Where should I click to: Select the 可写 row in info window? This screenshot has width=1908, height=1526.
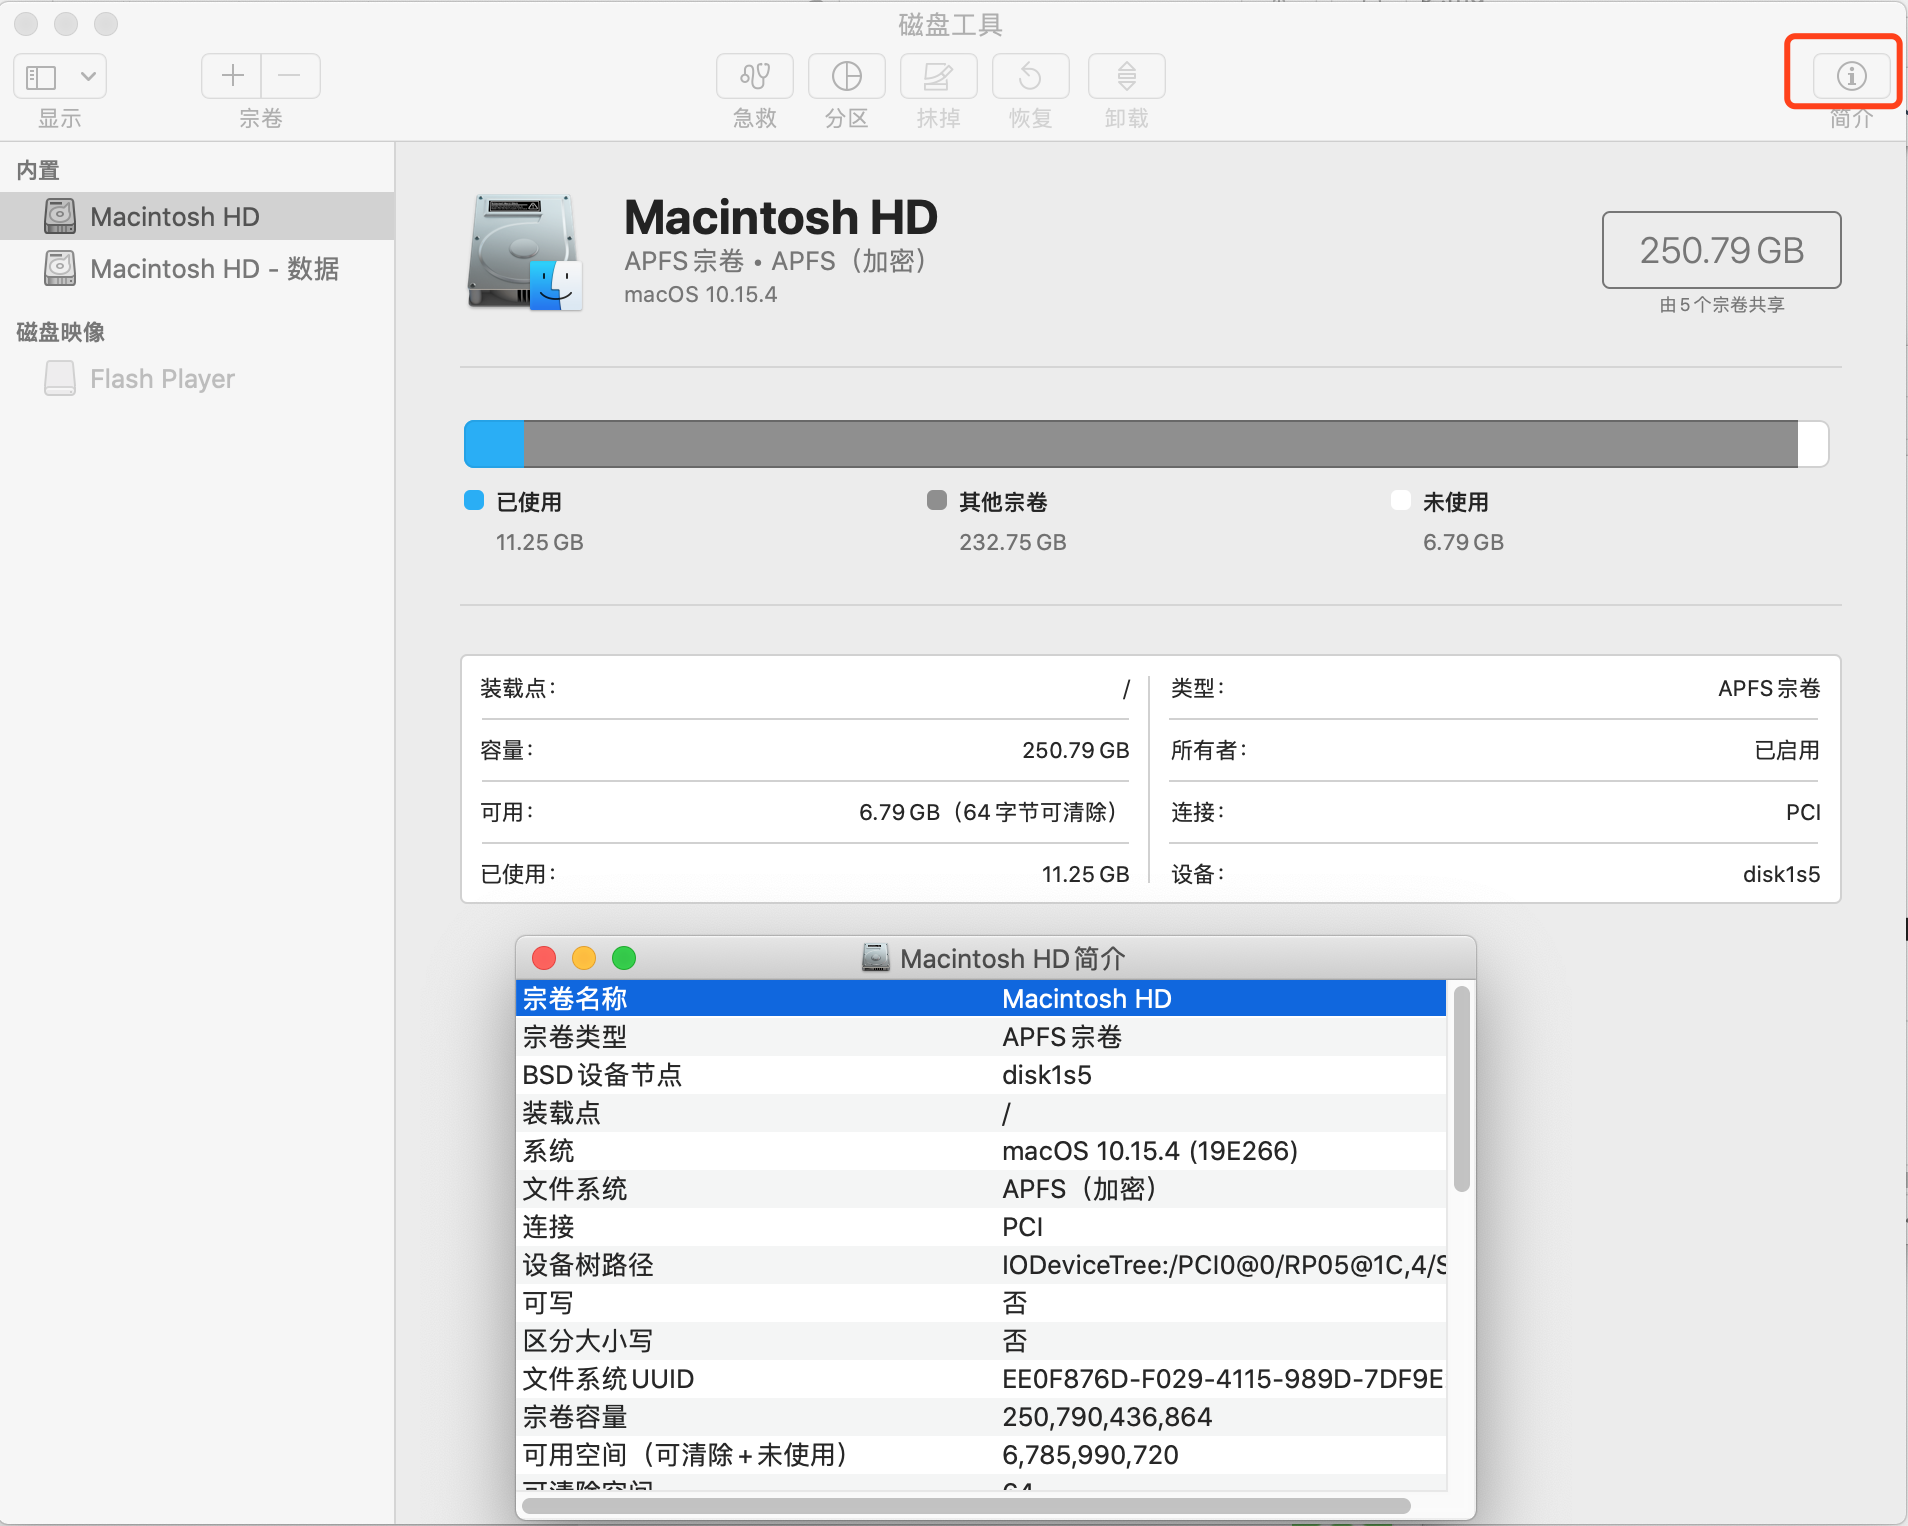click(981, 1302)
